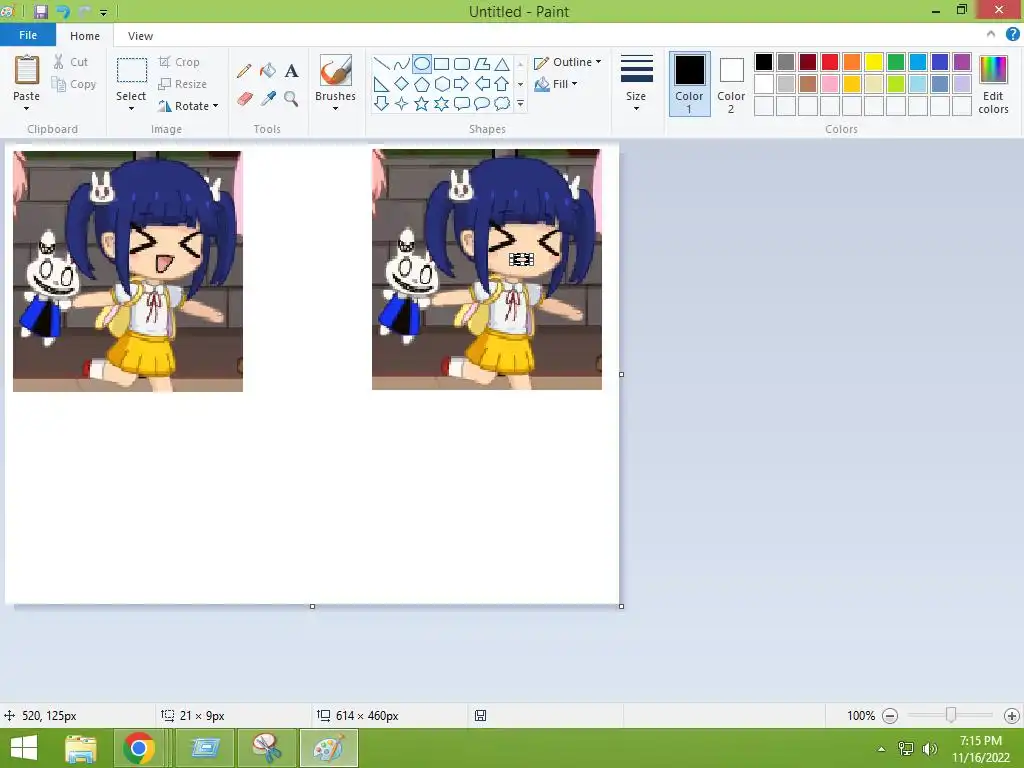
Task: Open the shape Fill dropdown
Action: (x=556, y=84)
